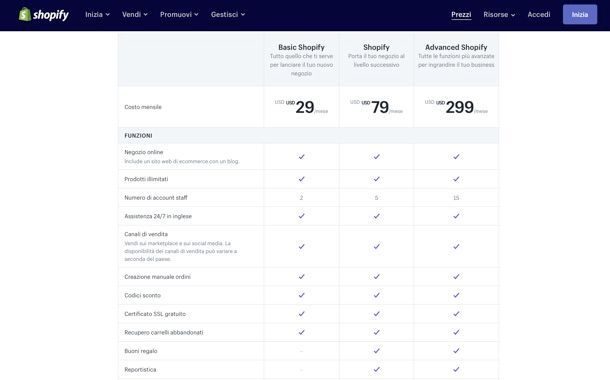The height and width of the screenshot is (380, 610).
Task: Expand the Inizia dropdown menu
Action: (x=97, y=14)
